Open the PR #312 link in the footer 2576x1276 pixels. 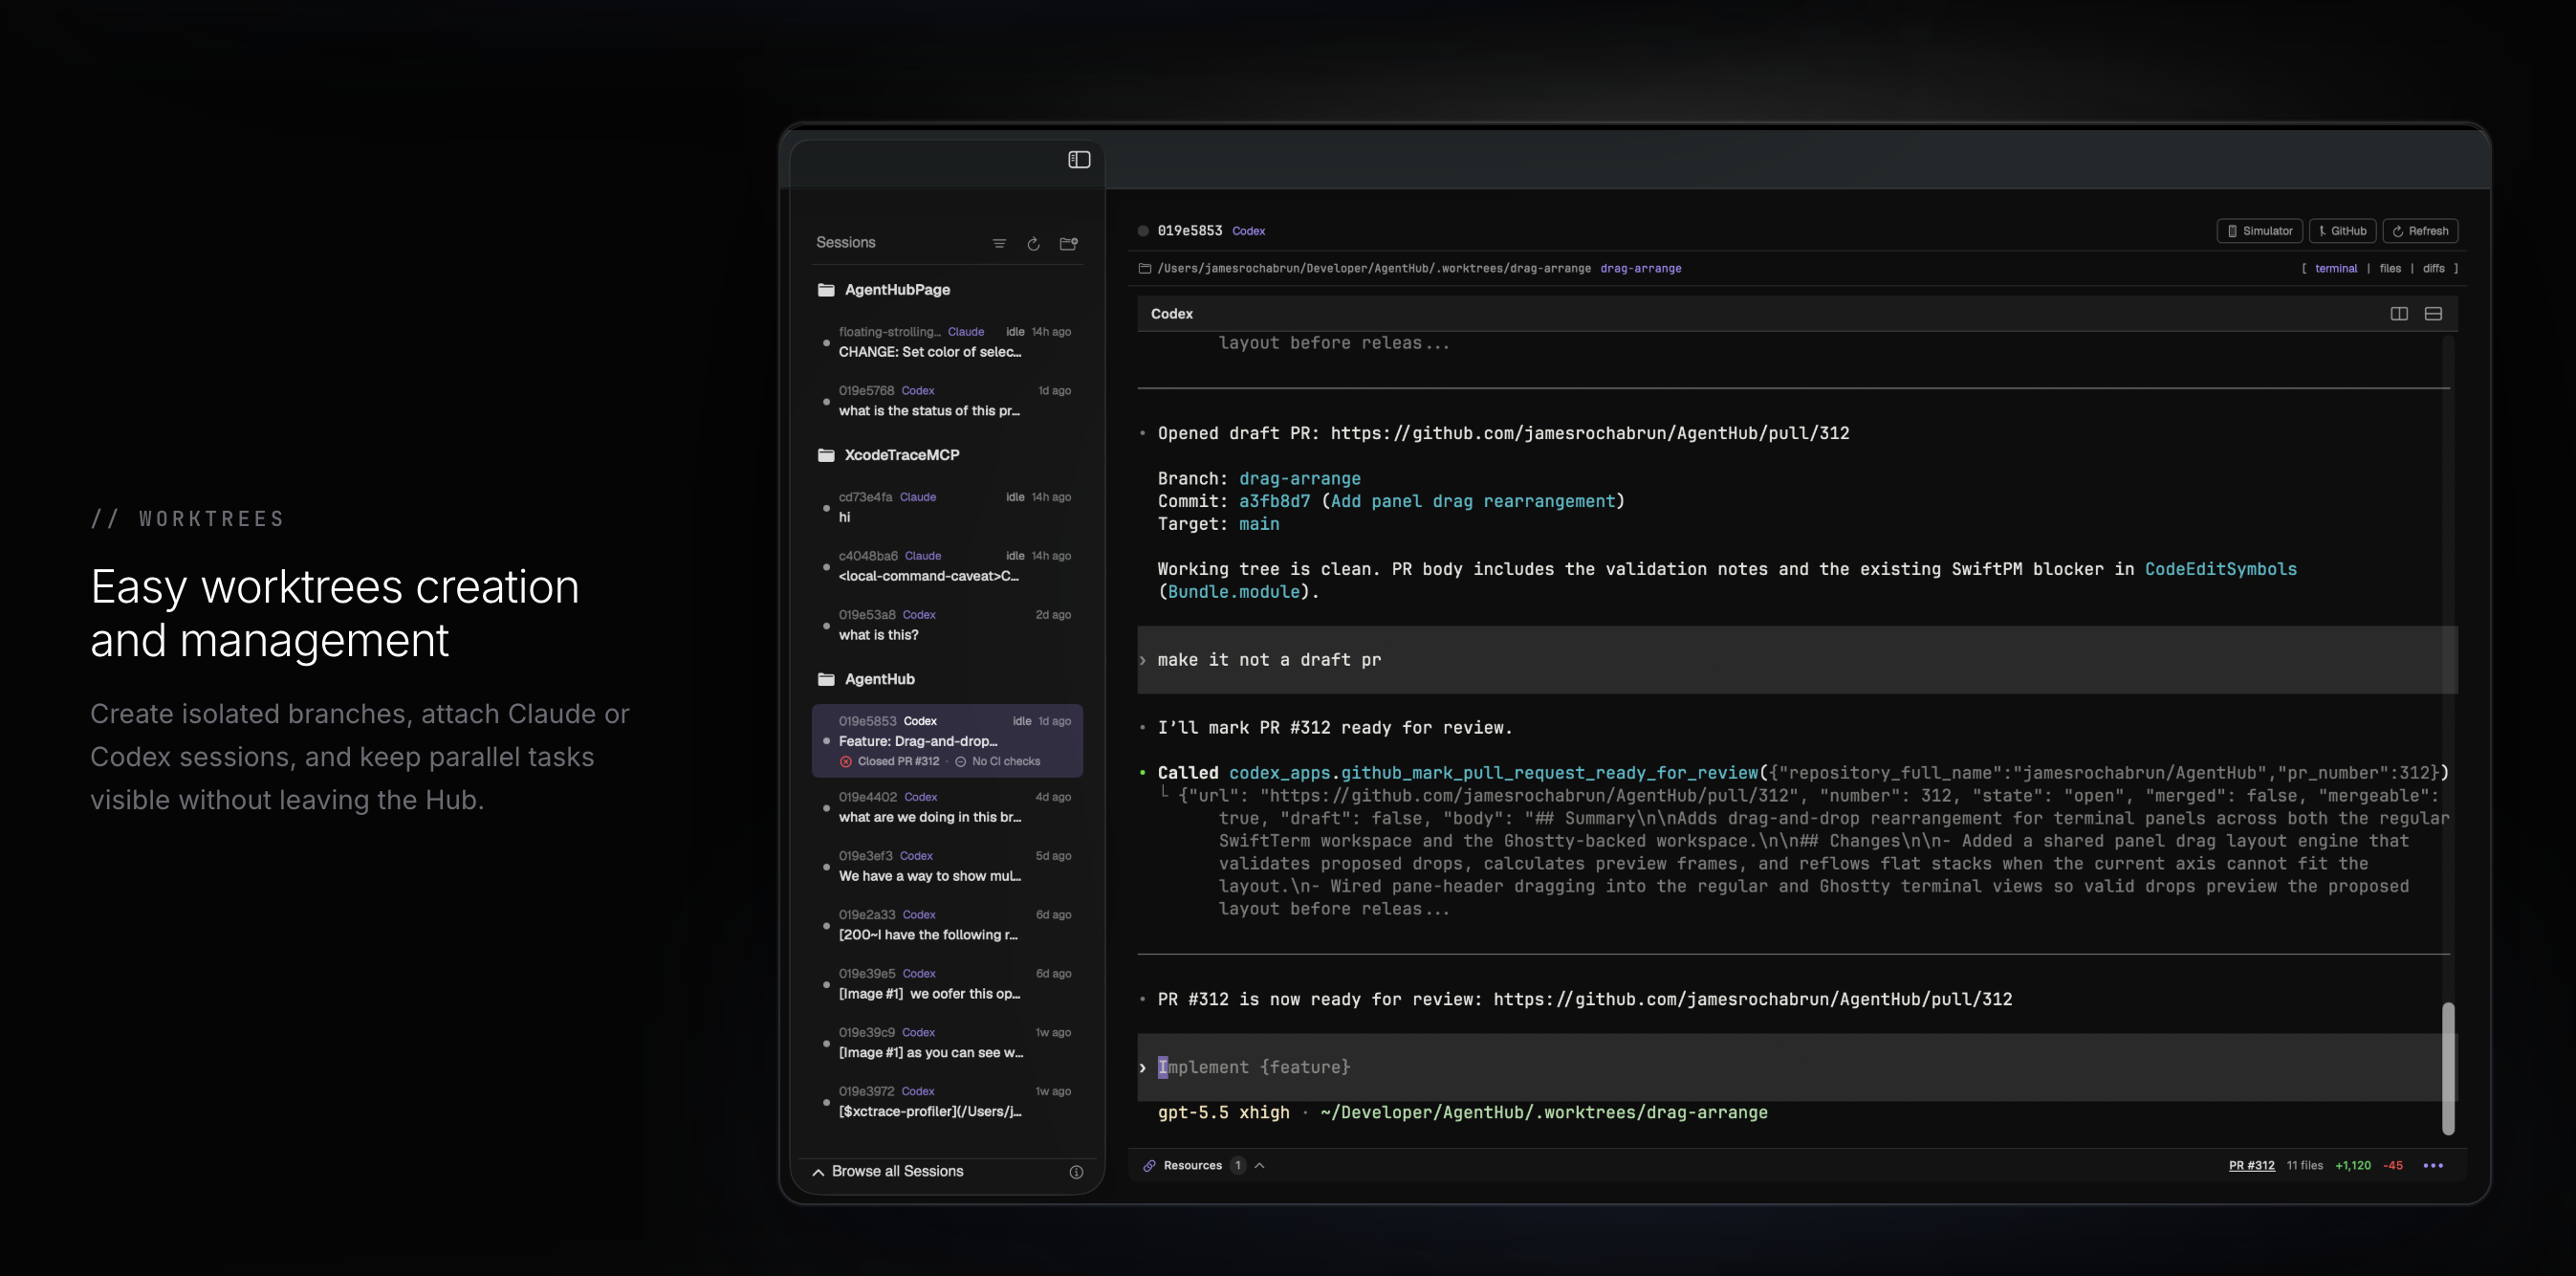[2251, 1165]
